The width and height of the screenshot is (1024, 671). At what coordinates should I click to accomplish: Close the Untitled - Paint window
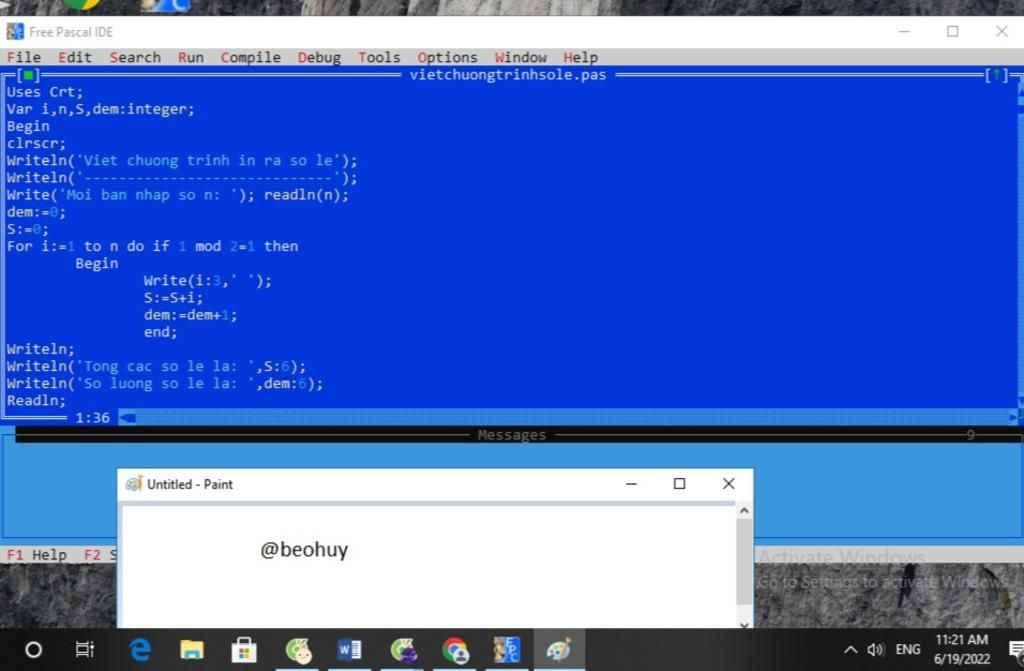pyautogui.click(x=729, y=484)
